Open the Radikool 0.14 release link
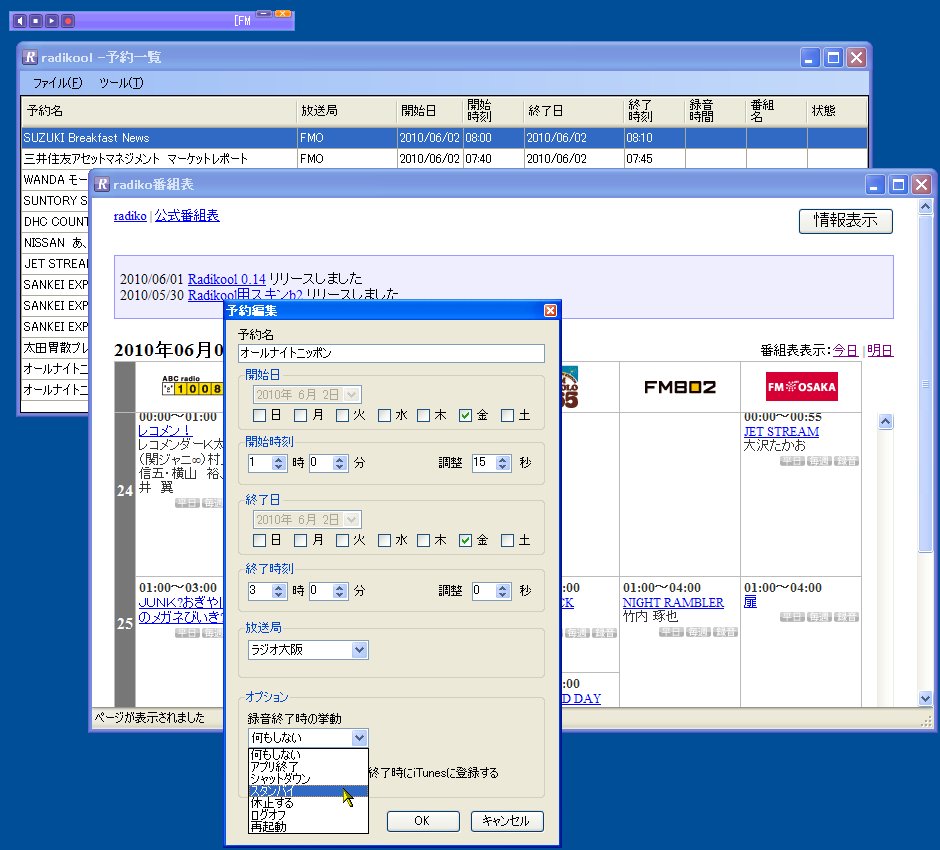The height and width of the screenshot is (850, 940). click(x=227, y=279)
